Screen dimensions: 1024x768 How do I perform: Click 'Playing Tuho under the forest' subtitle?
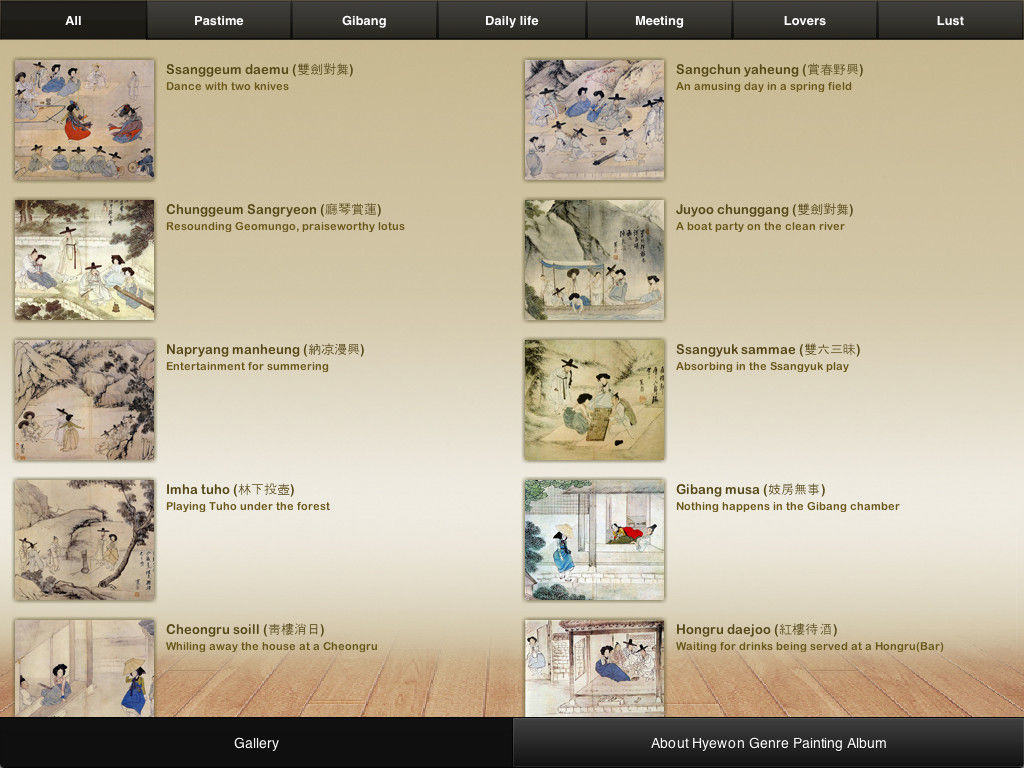click(x=248, y=506)
